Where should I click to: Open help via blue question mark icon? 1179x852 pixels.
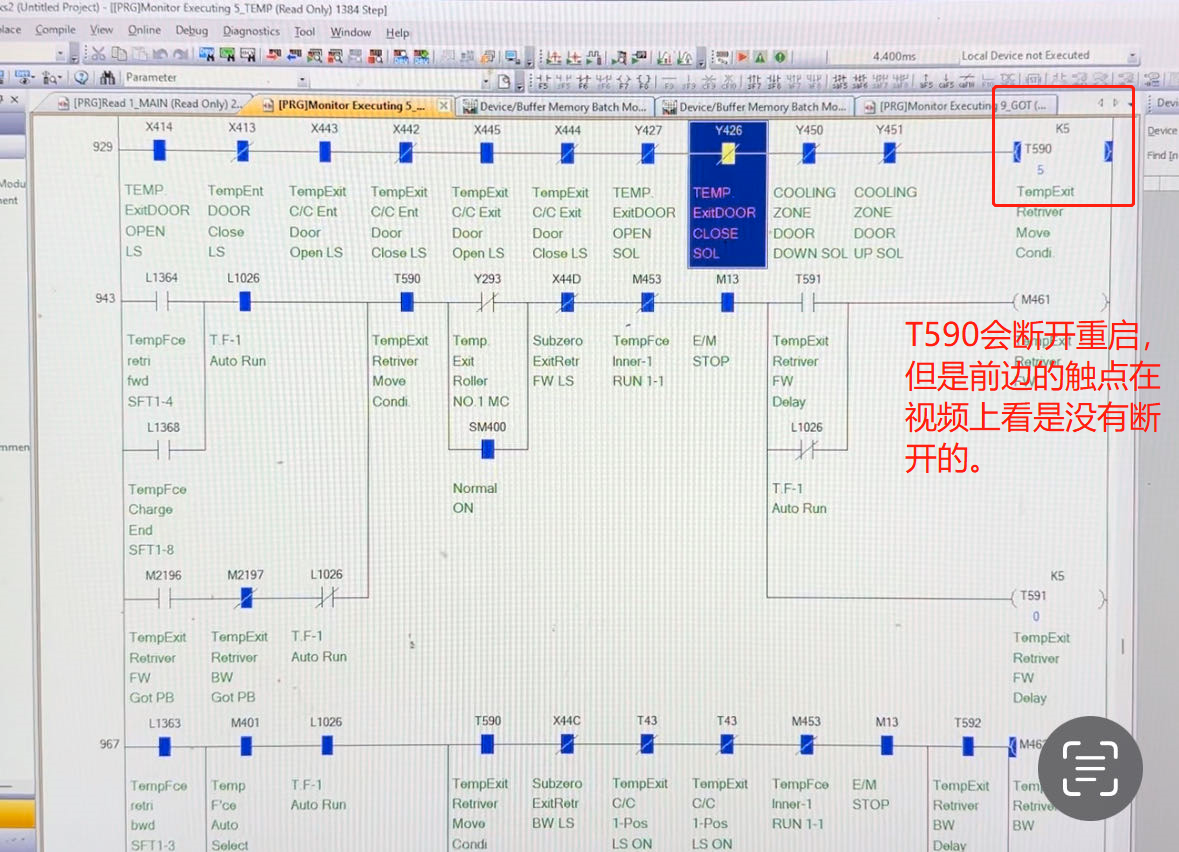(81, 78)
